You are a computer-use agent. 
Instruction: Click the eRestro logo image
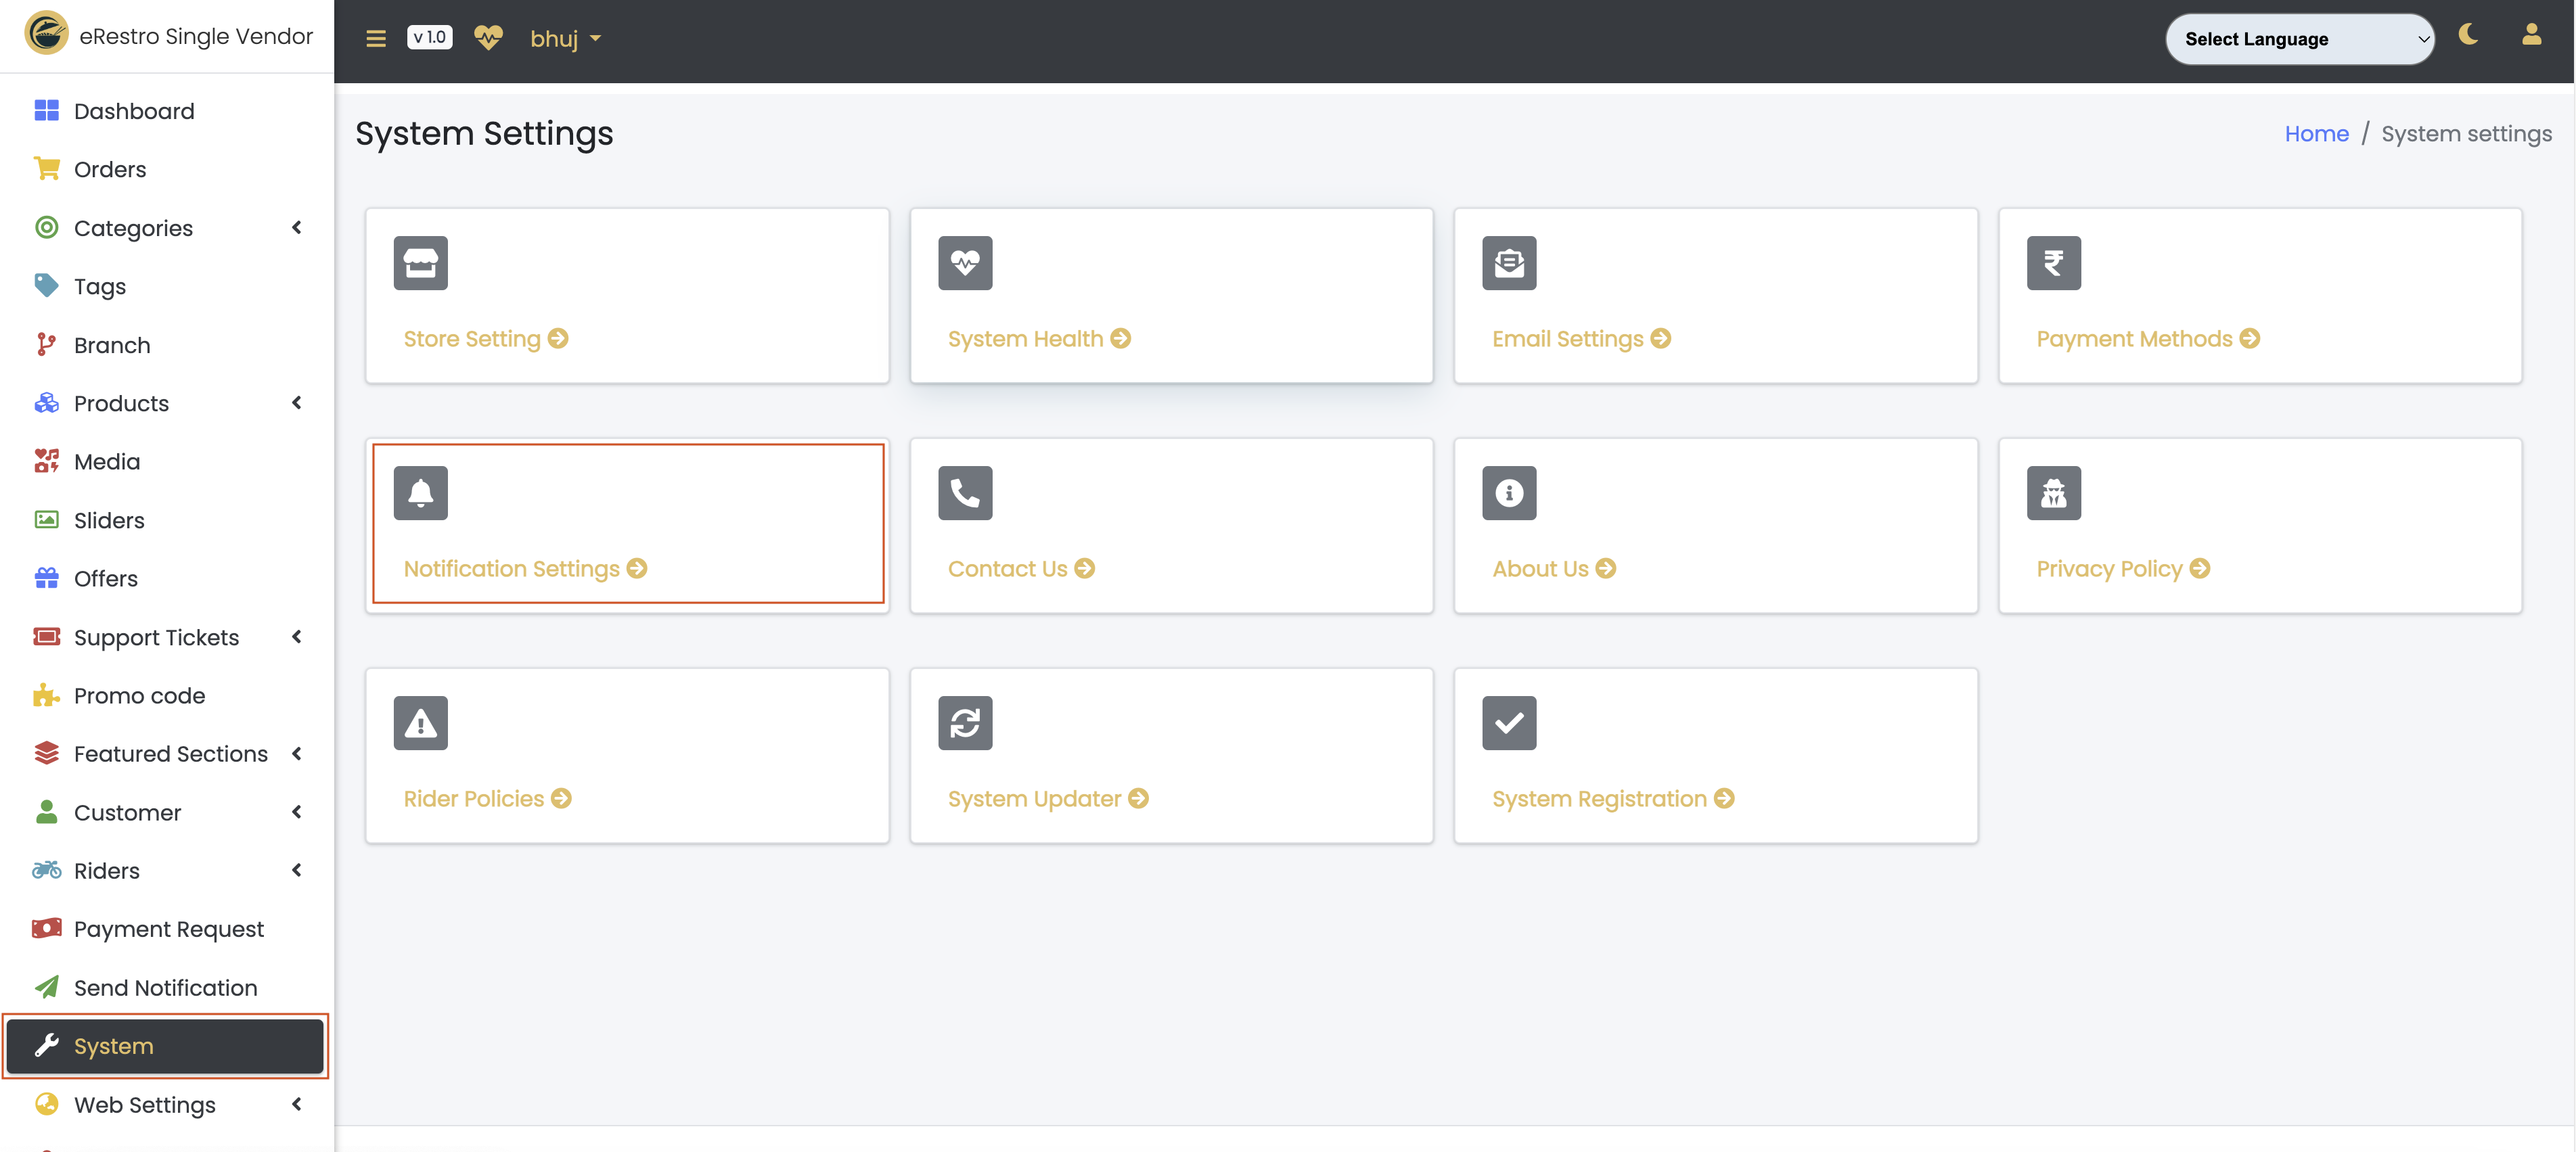tap(46, 34)
